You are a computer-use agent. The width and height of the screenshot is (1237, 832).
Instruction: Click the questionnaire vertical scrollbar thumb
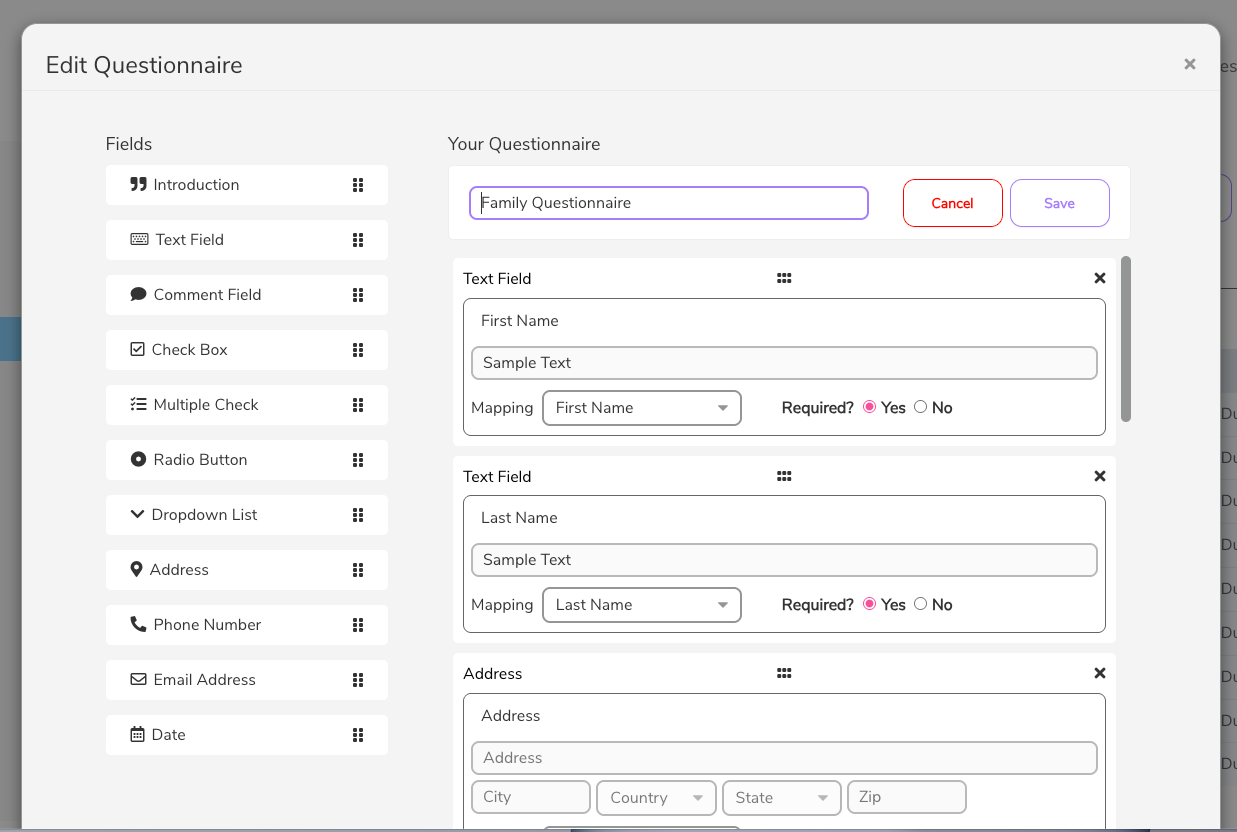1126,339
